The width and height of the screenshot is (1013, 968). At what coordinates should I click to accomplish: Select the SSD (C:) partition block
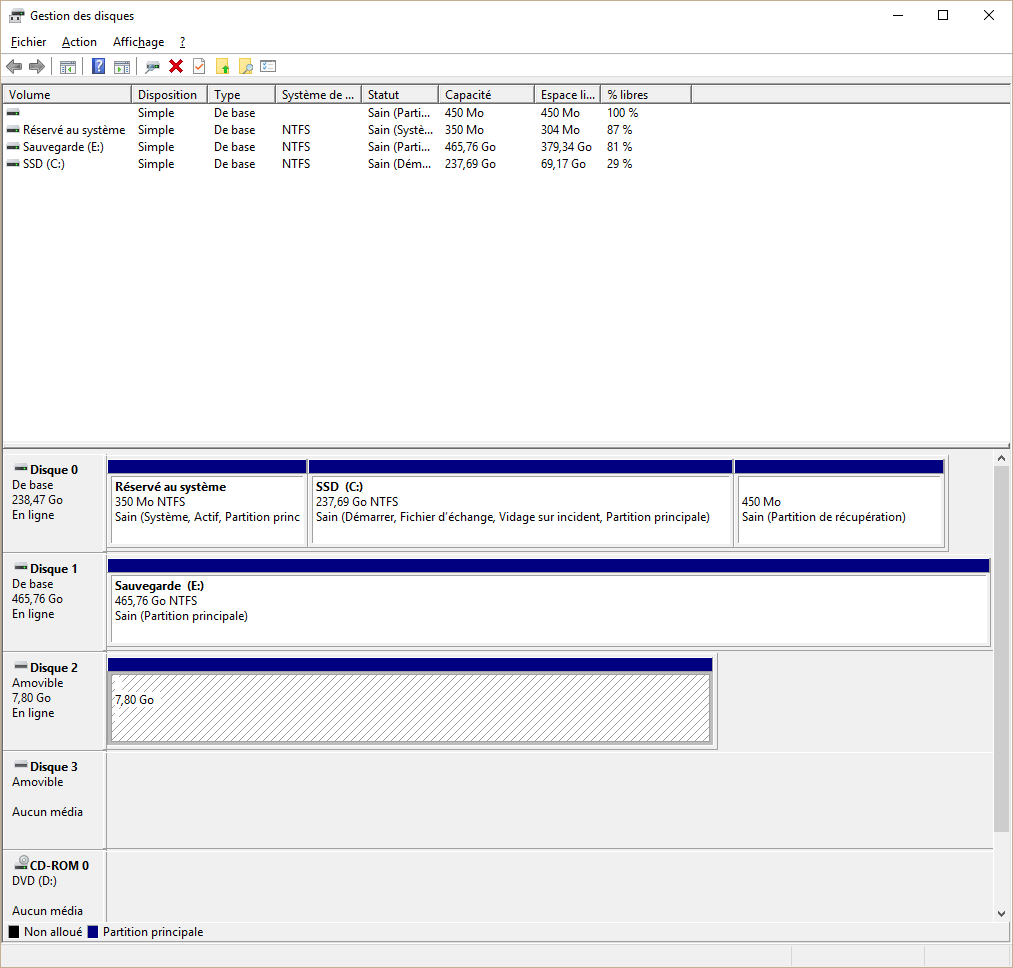point(520,510)
